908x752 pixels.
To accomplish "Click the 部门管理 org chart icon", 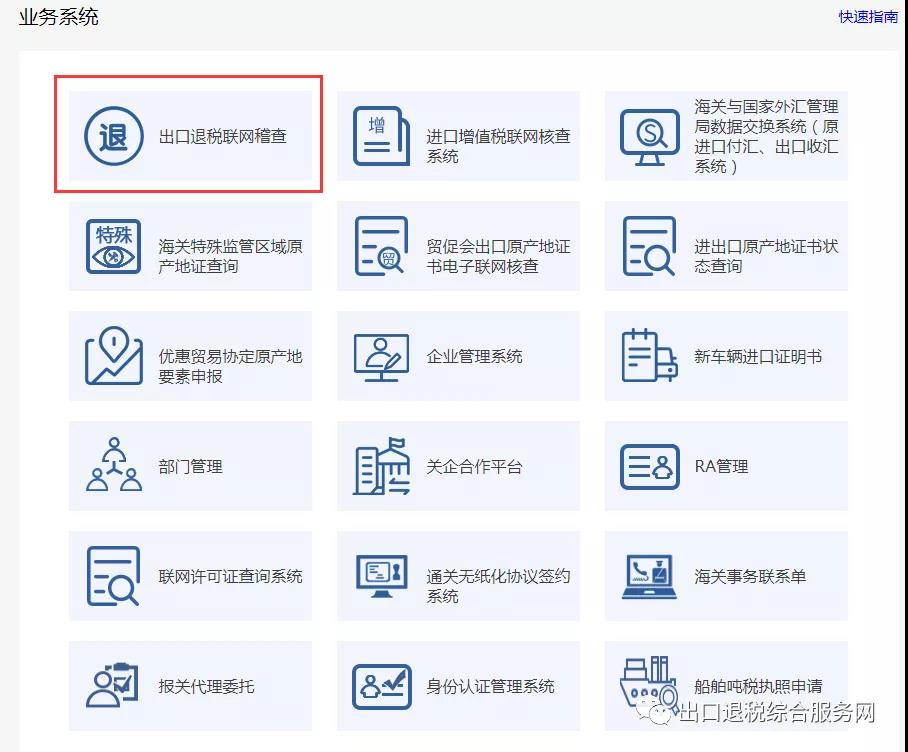I will (113, 466).
